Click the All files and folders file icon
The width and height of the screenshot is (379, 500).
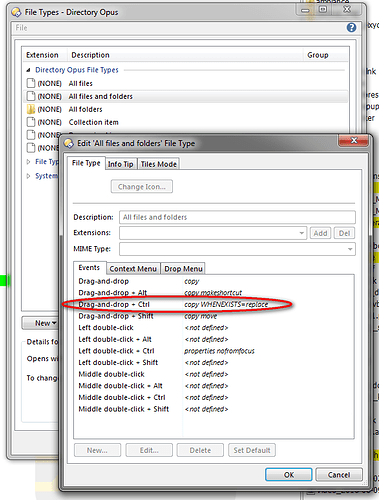tap(31, 96)
